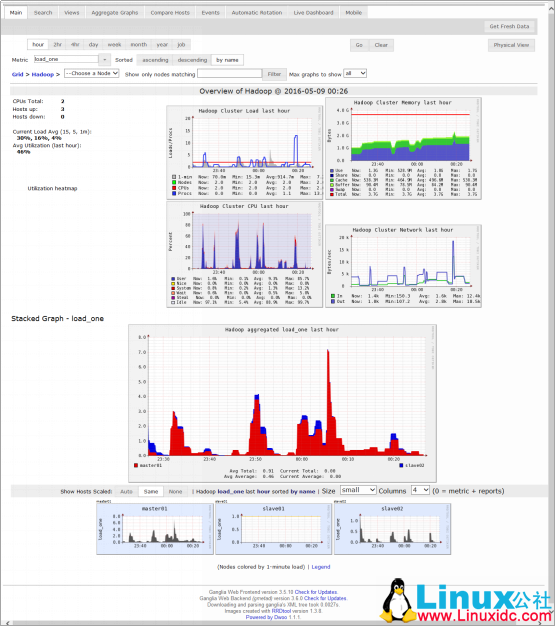Open the Views tab
Image resolution: width=556 pixels, height=626 pixels.
(72, 13)
